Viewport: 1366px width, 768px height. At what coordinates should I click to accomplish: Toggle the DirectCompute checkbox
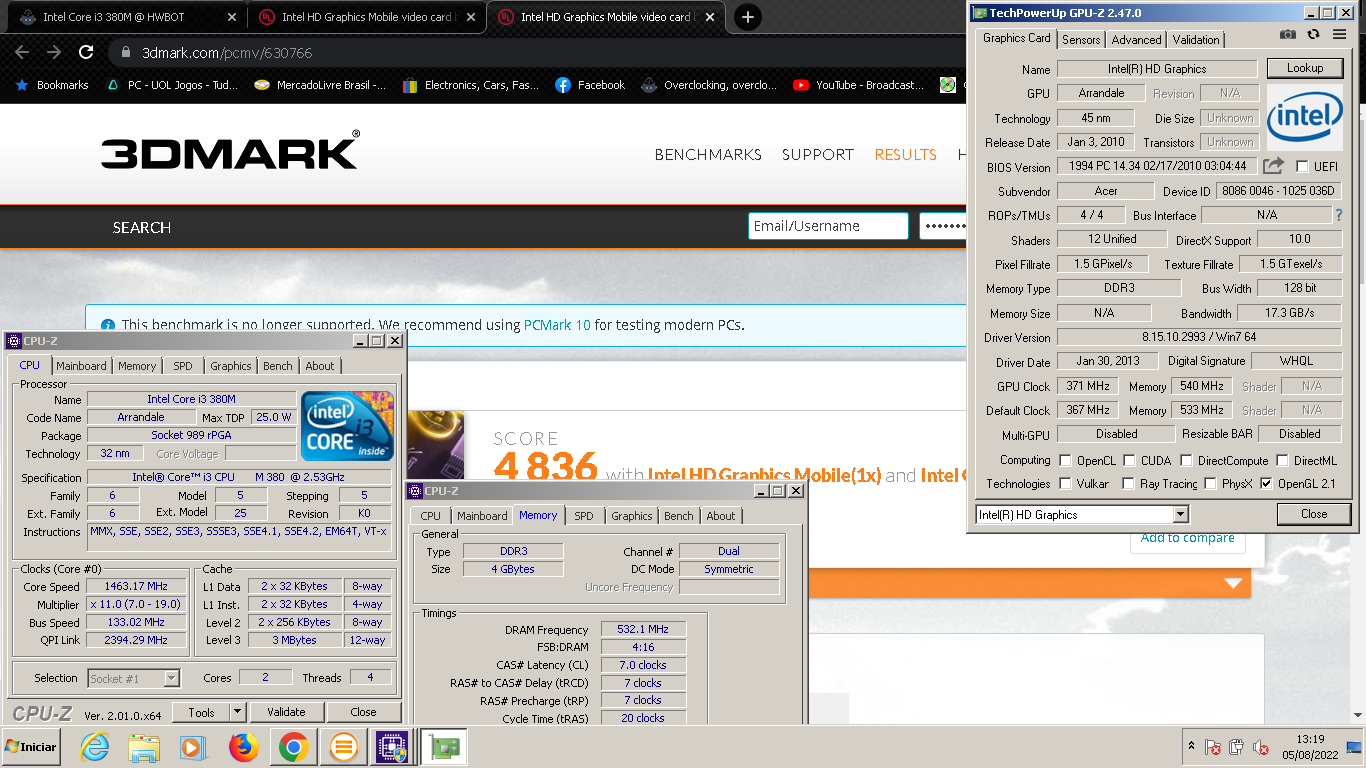click(1184, 461)
